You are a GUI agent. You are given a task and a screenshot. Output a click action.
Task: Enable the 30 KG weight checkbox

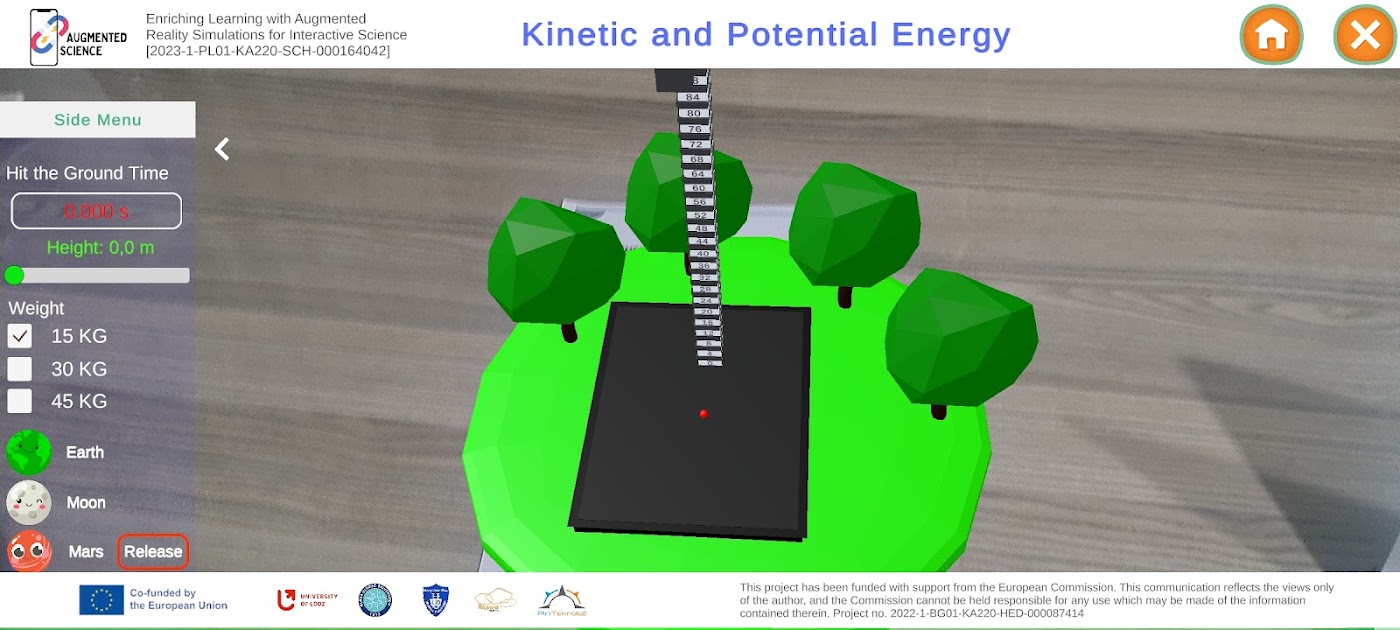click(x=20, y=369)
